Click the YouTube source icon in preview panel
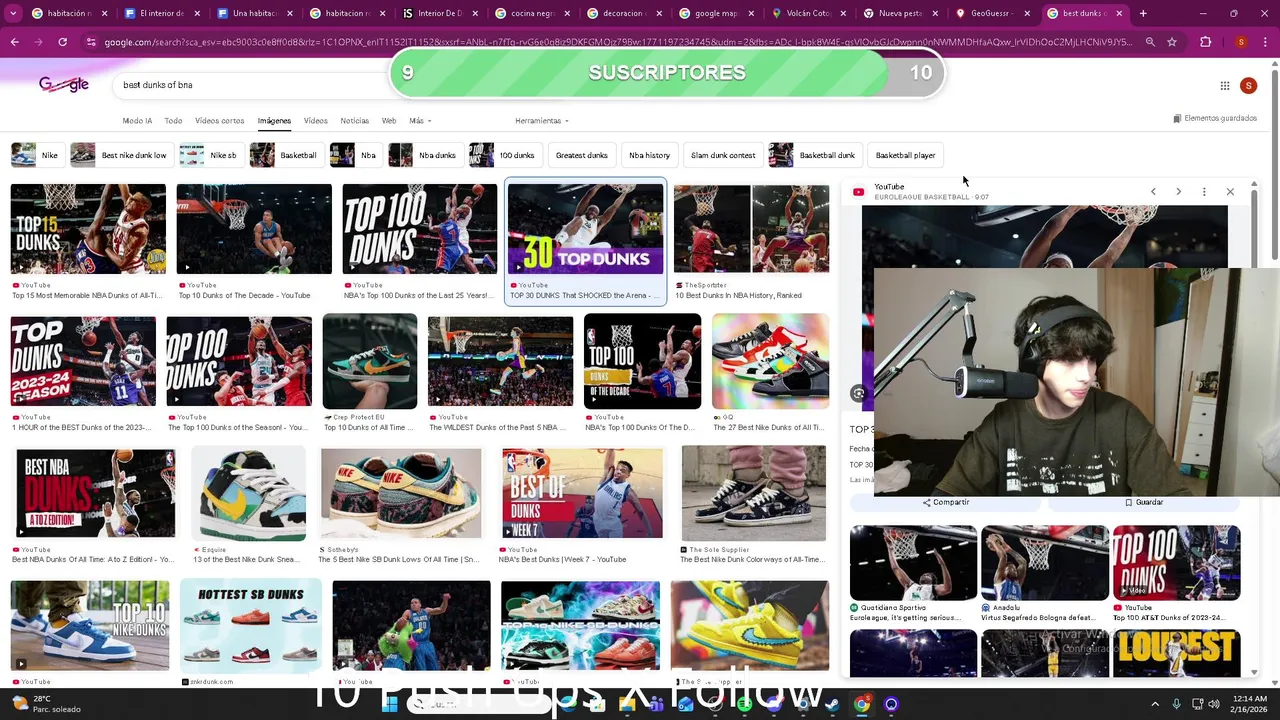Image resolution: width=1280 pixels, height=720 pixels. coord(858,191)
